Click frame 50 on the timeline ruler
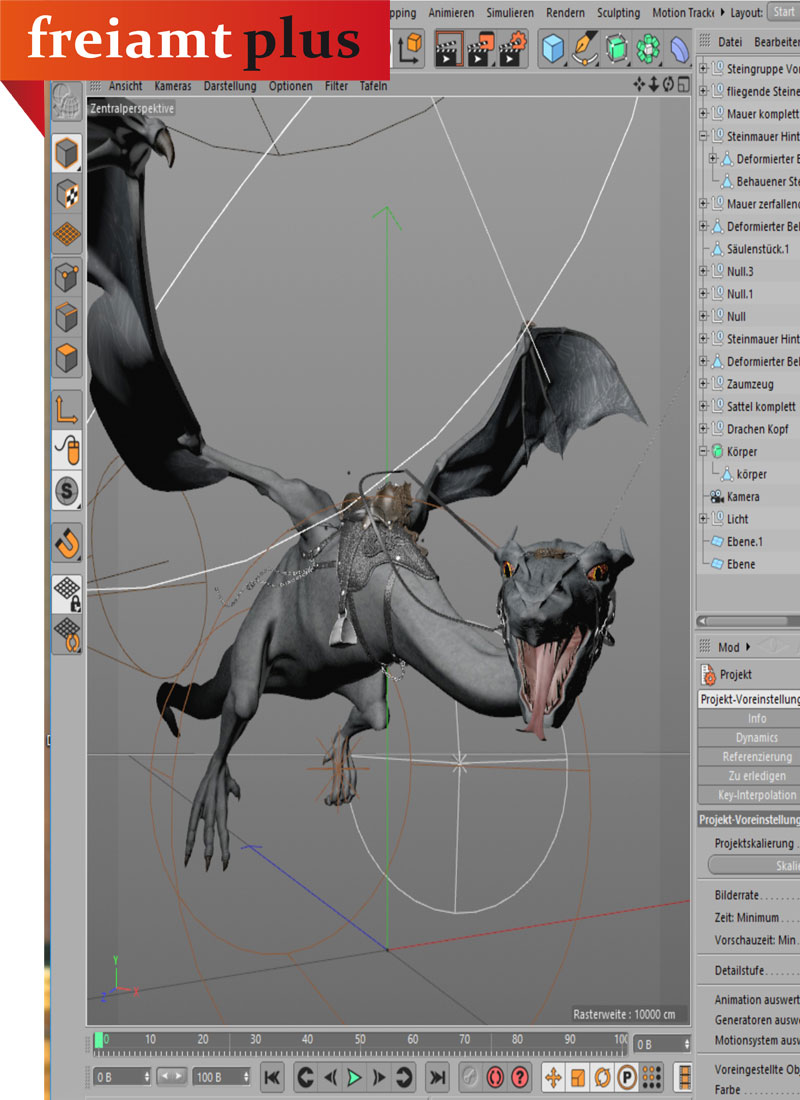This screenshot has height=1100, width=800. pyautogui.click(x=359, y=1040)
